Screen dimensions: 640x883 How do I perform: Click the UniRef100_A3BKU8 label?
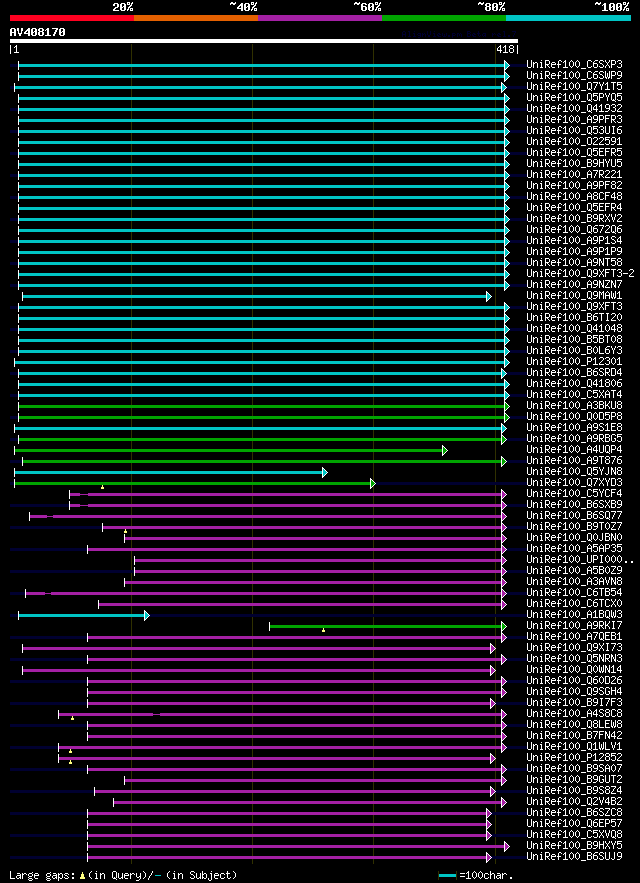click(x=574, y=405)
